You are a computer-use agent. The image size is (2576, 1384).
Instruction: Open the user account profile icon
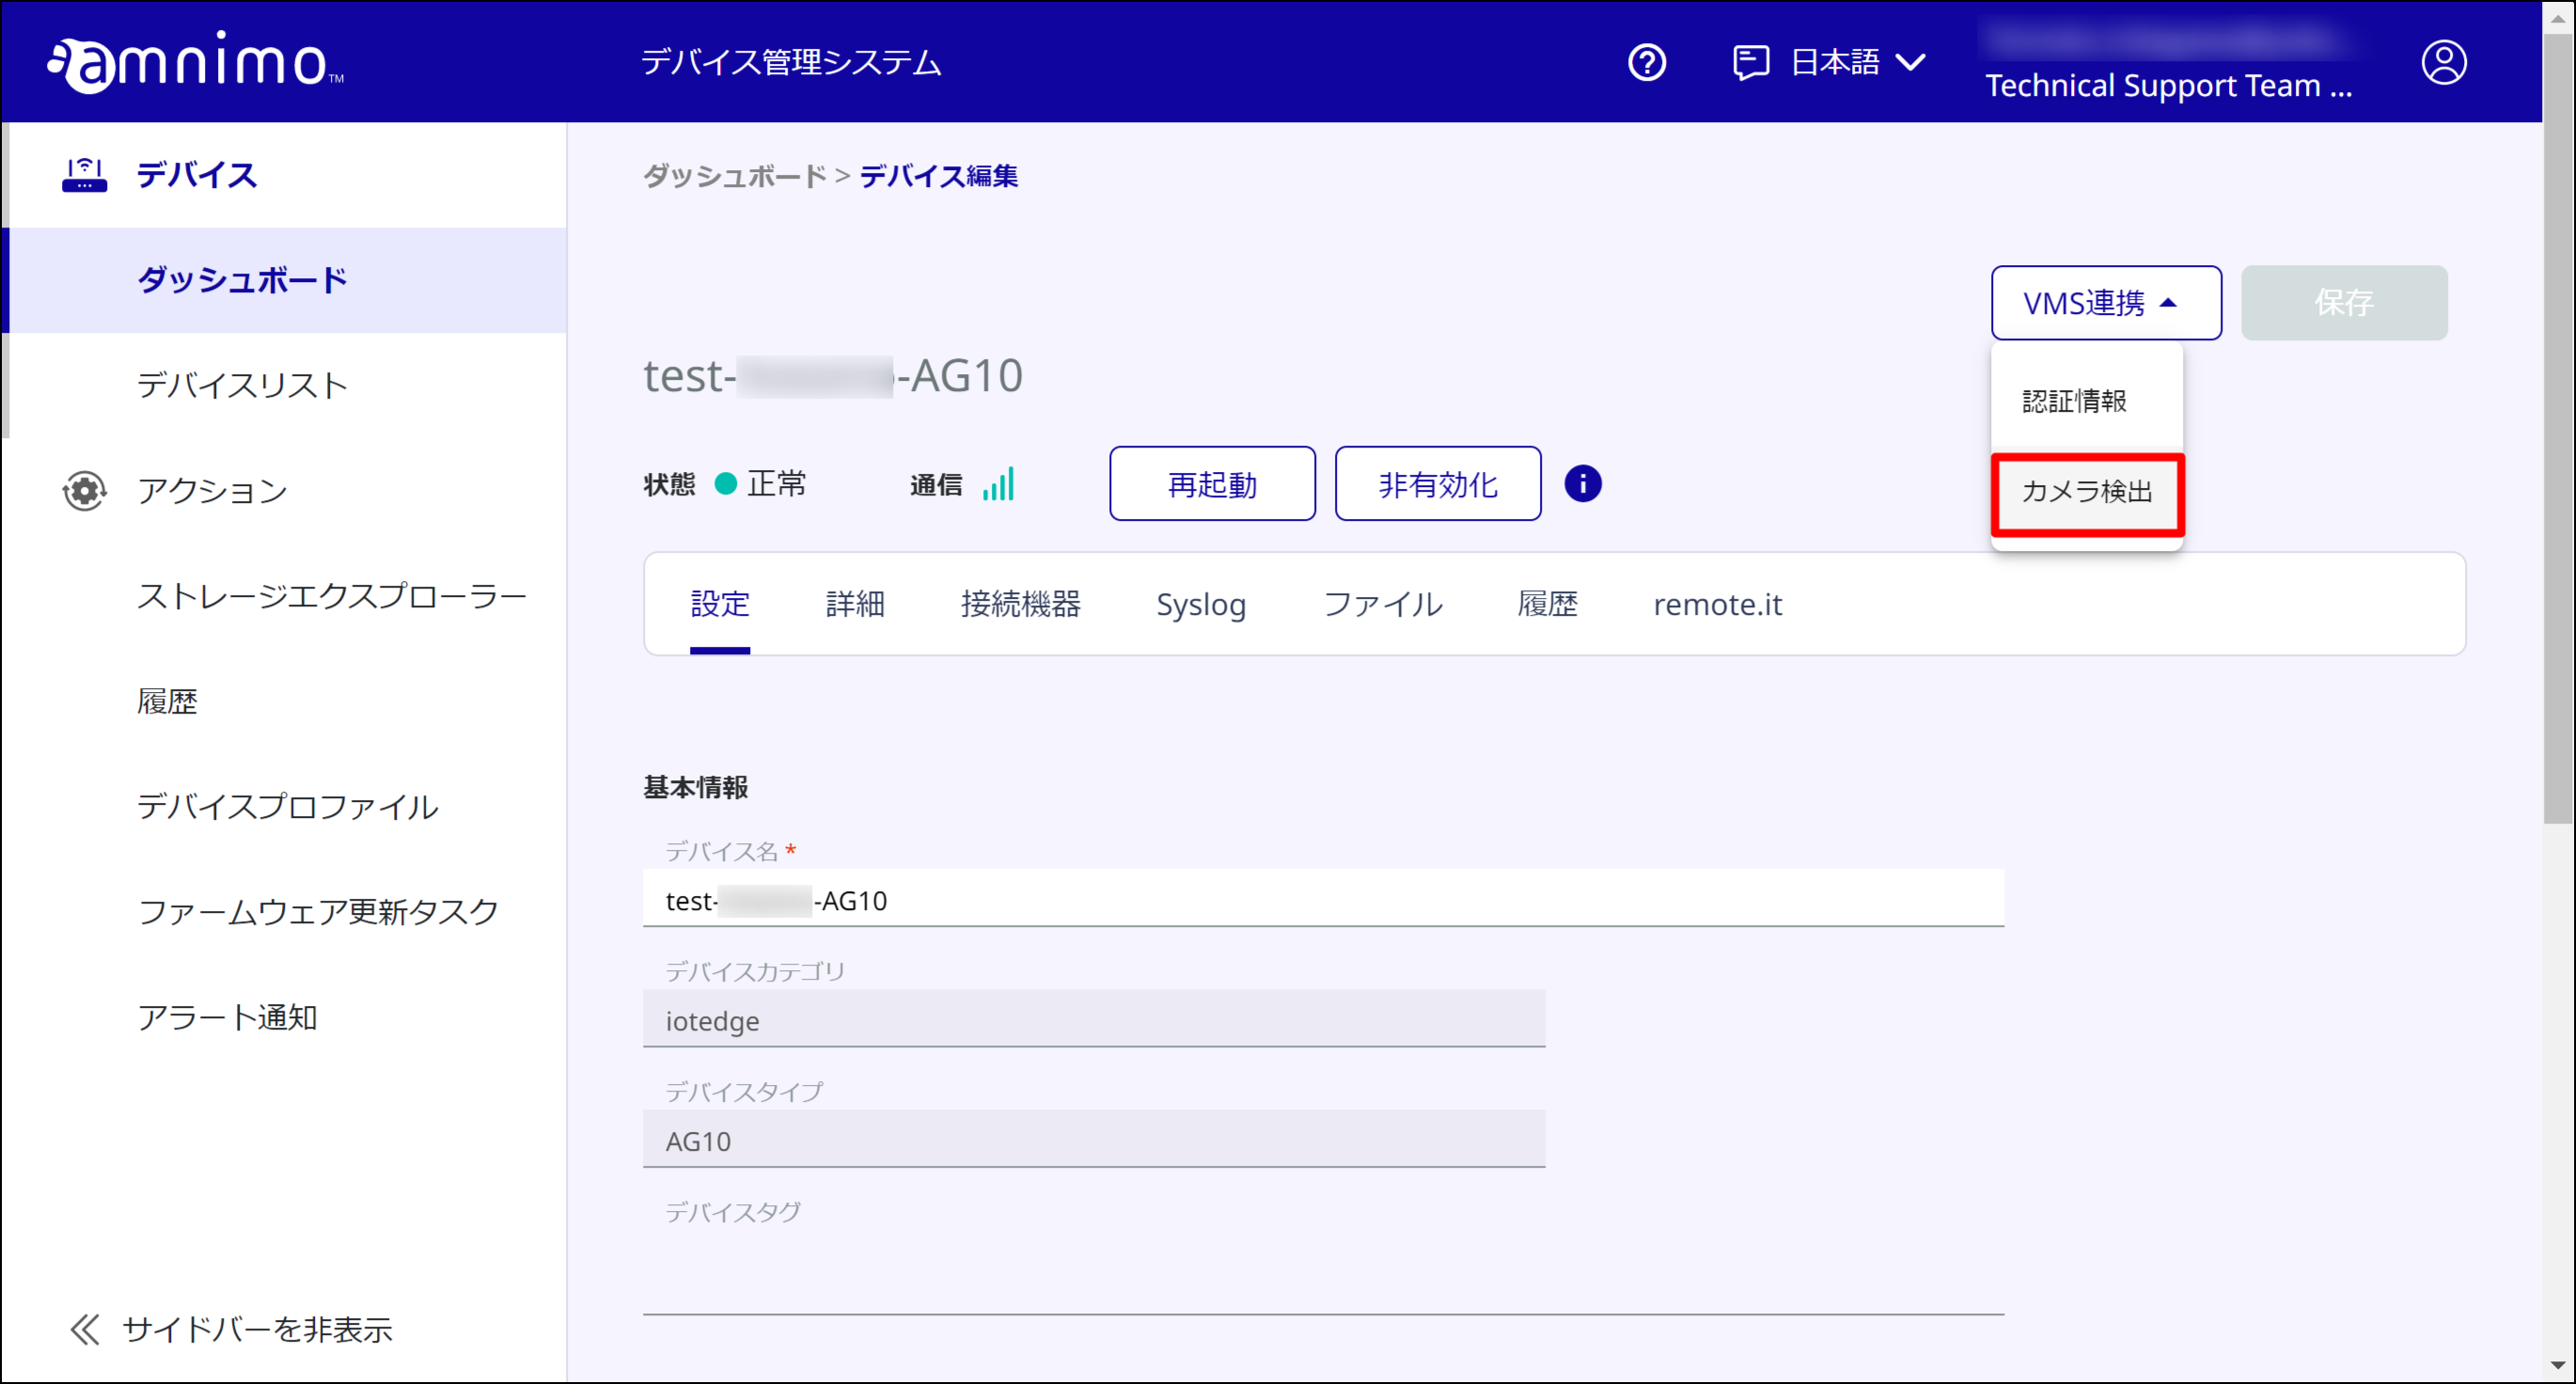(2443, 62)
